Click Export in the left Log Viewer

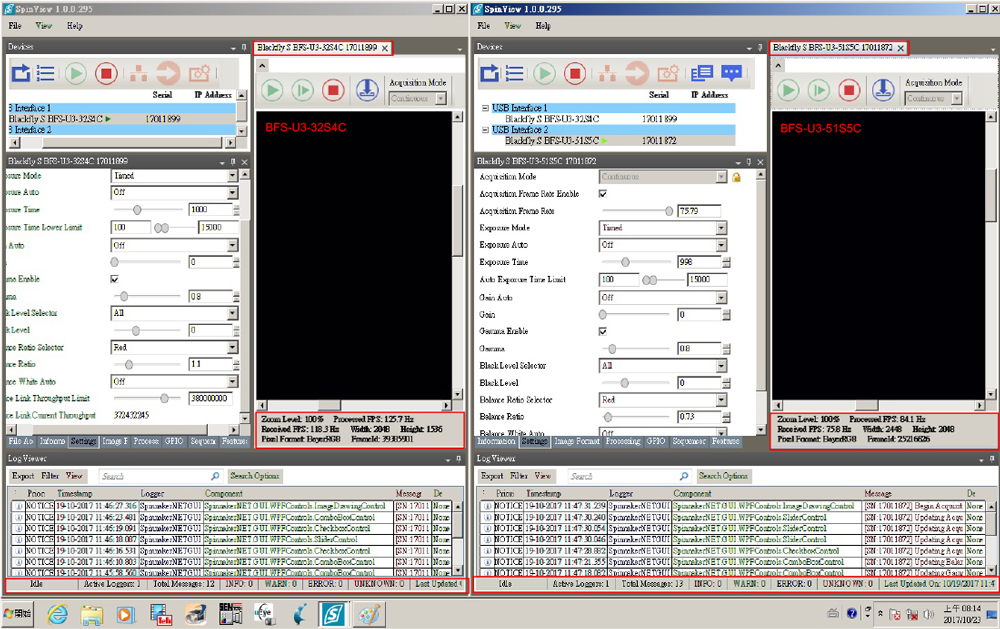point(22,476)
